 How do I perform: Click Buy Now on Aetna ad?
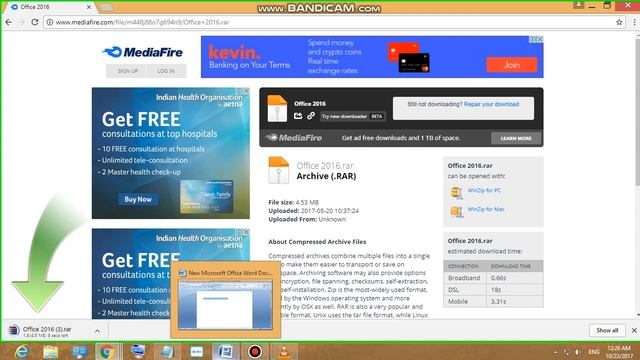[x=138, y=199]
